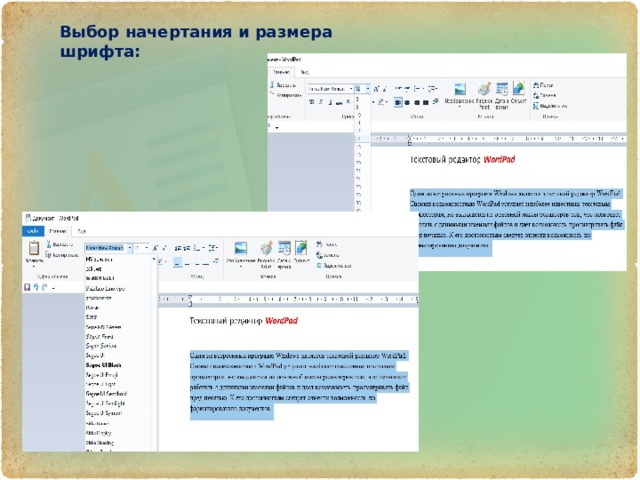The width and height of the screenshot is (640, 480).
Task: Redo icon in lower window quick access
Action: (45, 287)
